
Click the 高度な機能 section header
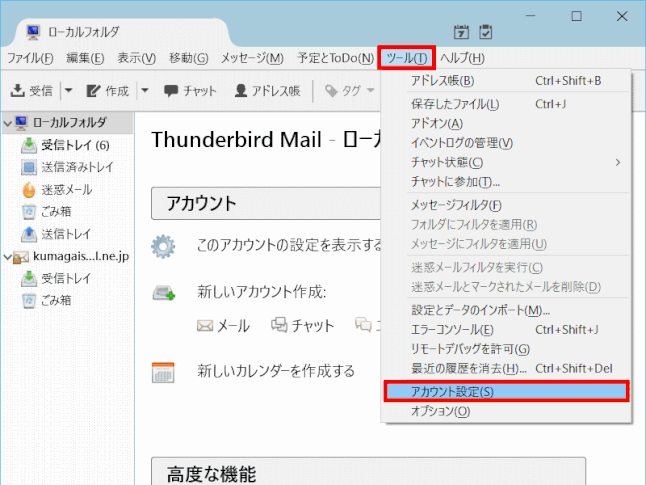(x=368, y=471)
